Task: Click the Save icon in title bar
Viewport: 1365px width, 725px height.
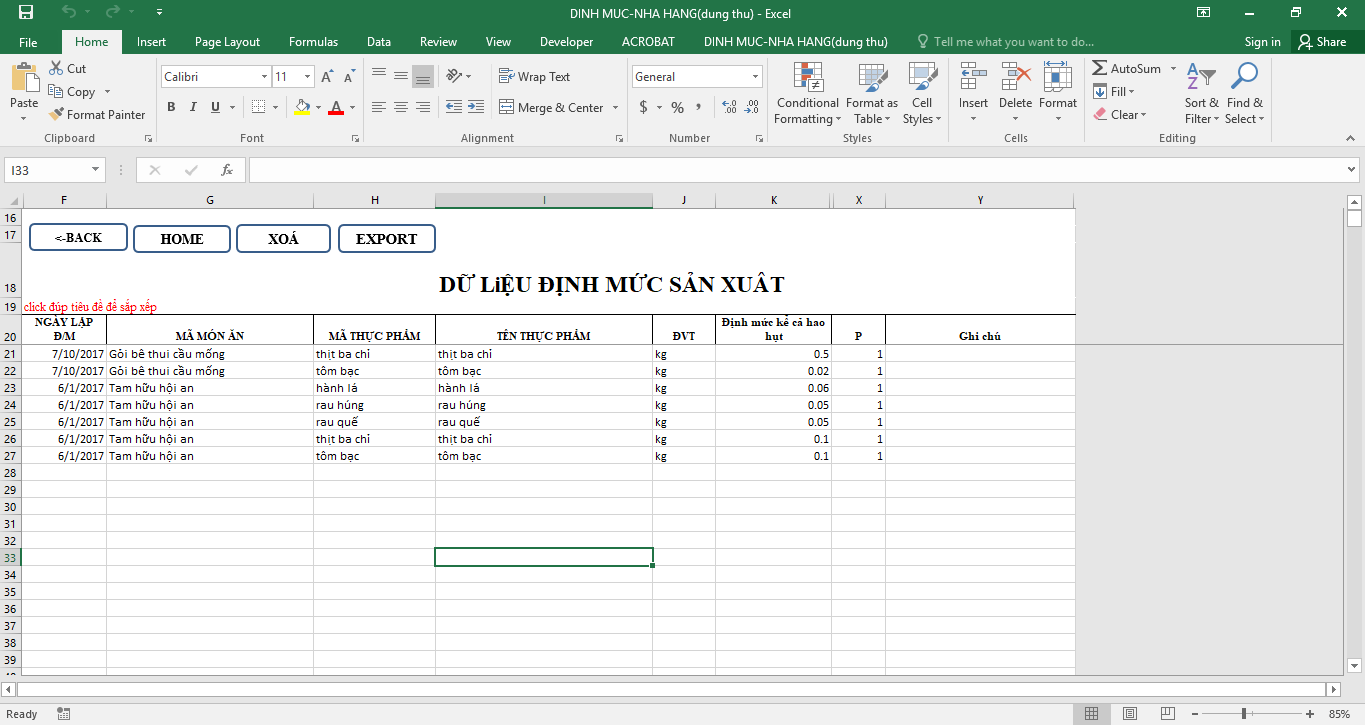Action: (x=25, y=13)
